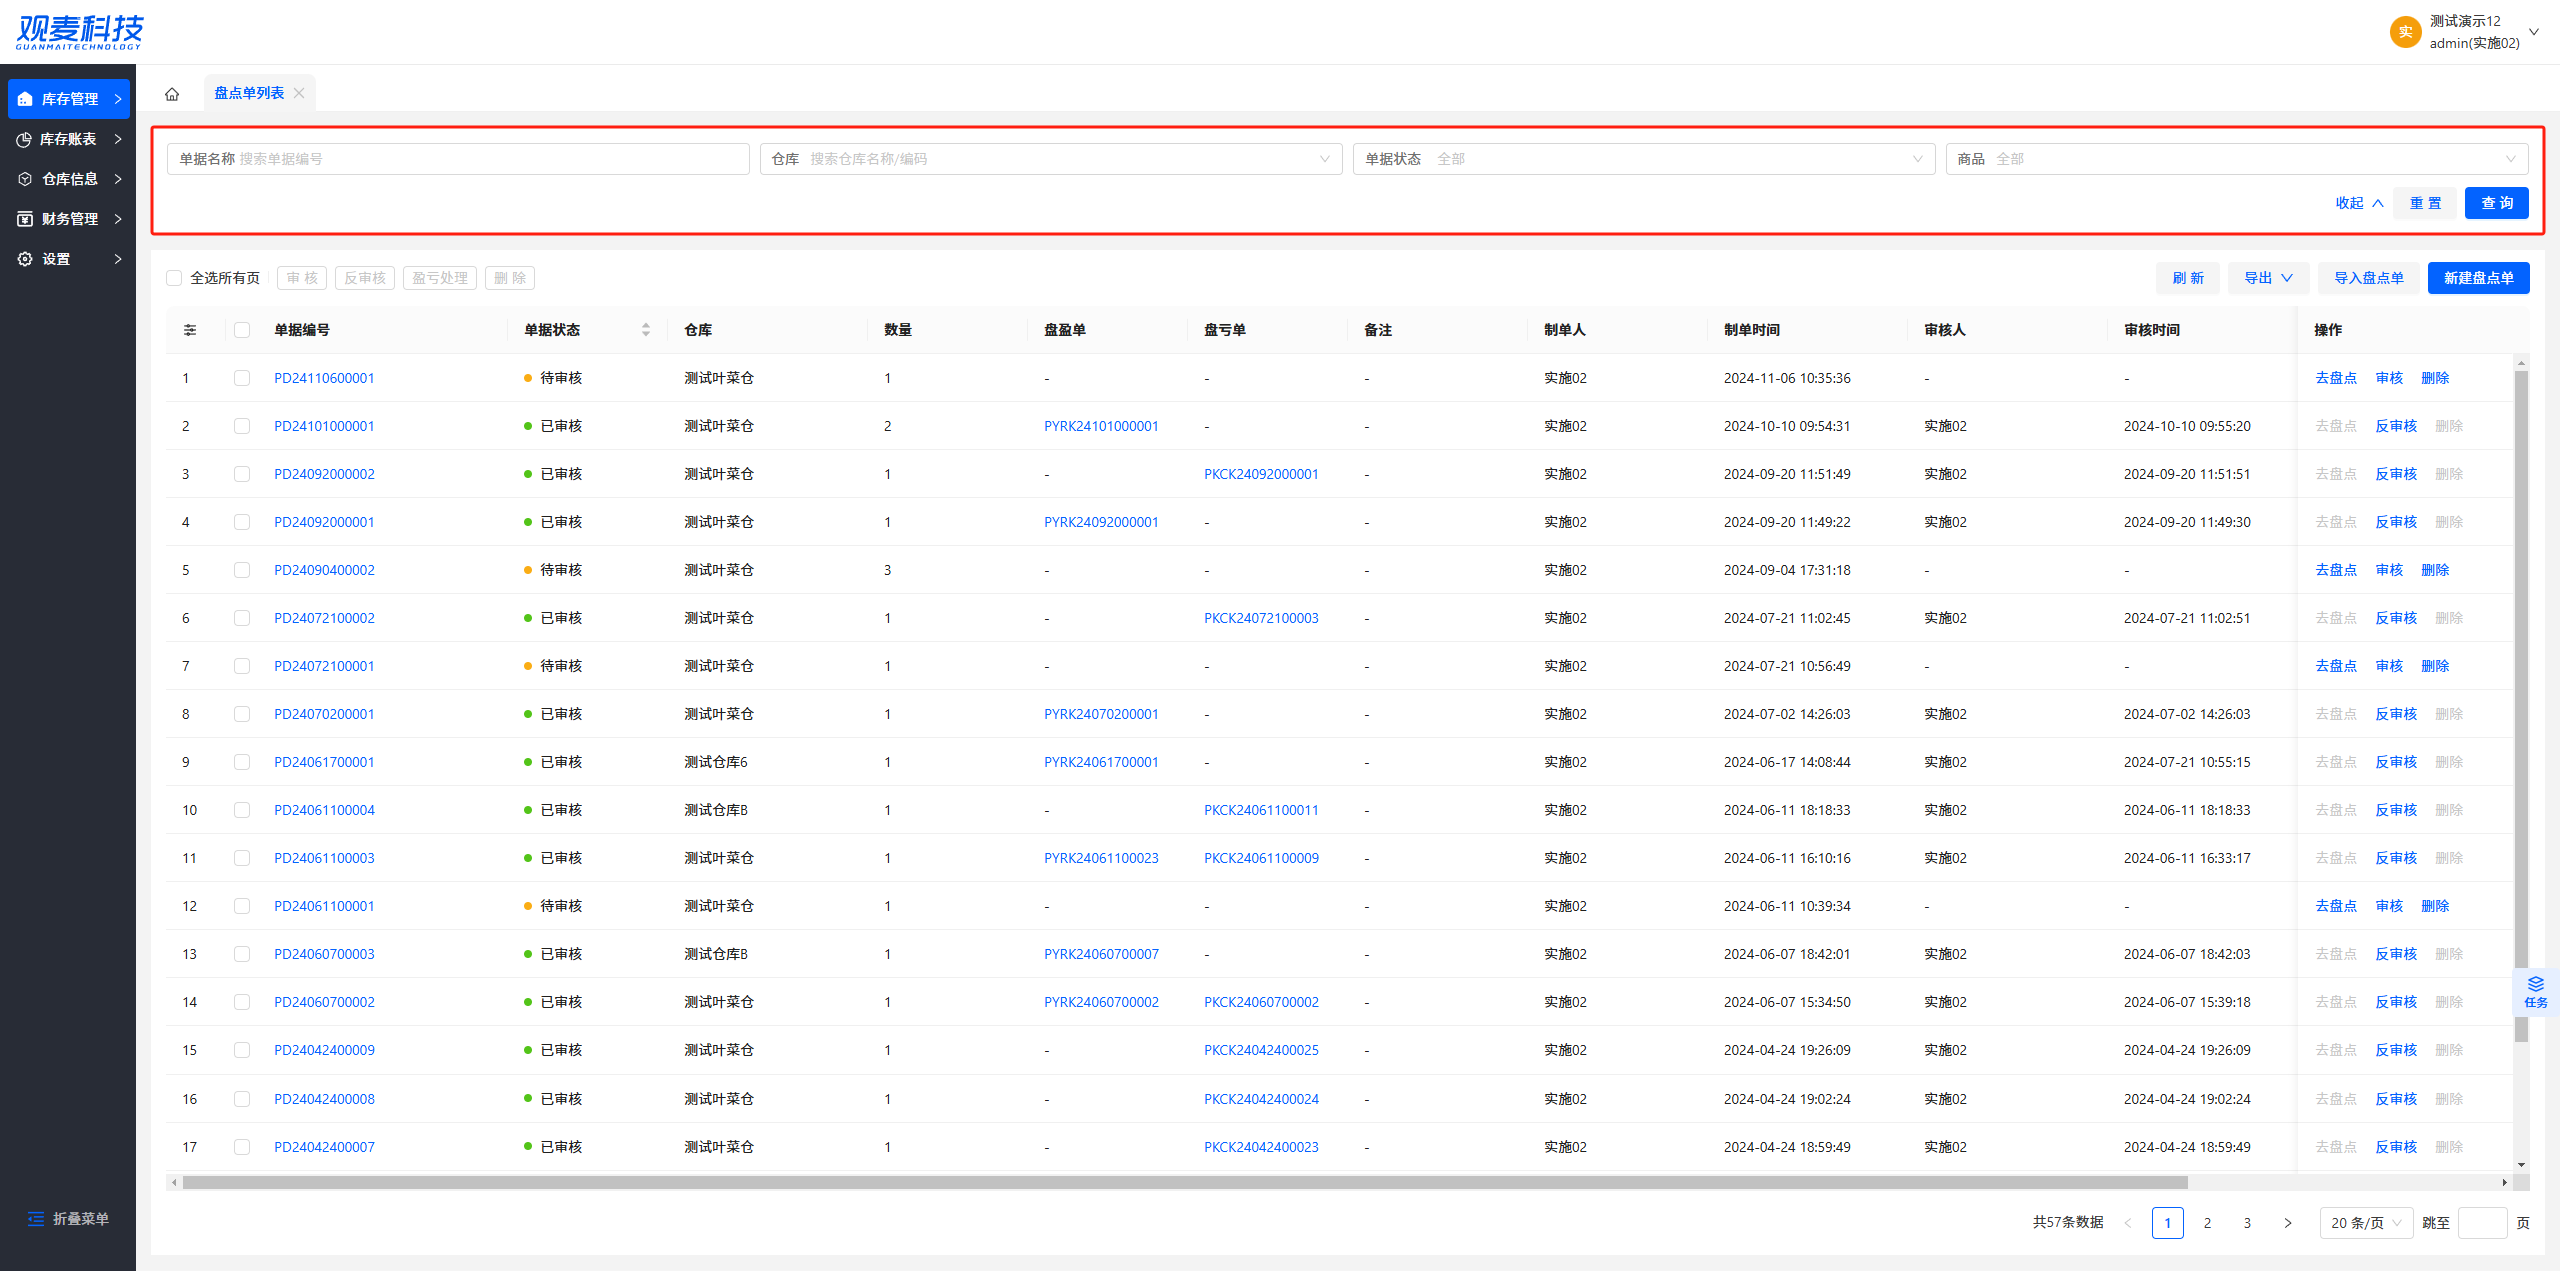Open the column settings icon in table header

pyautogui.click(x=190, y=330)
